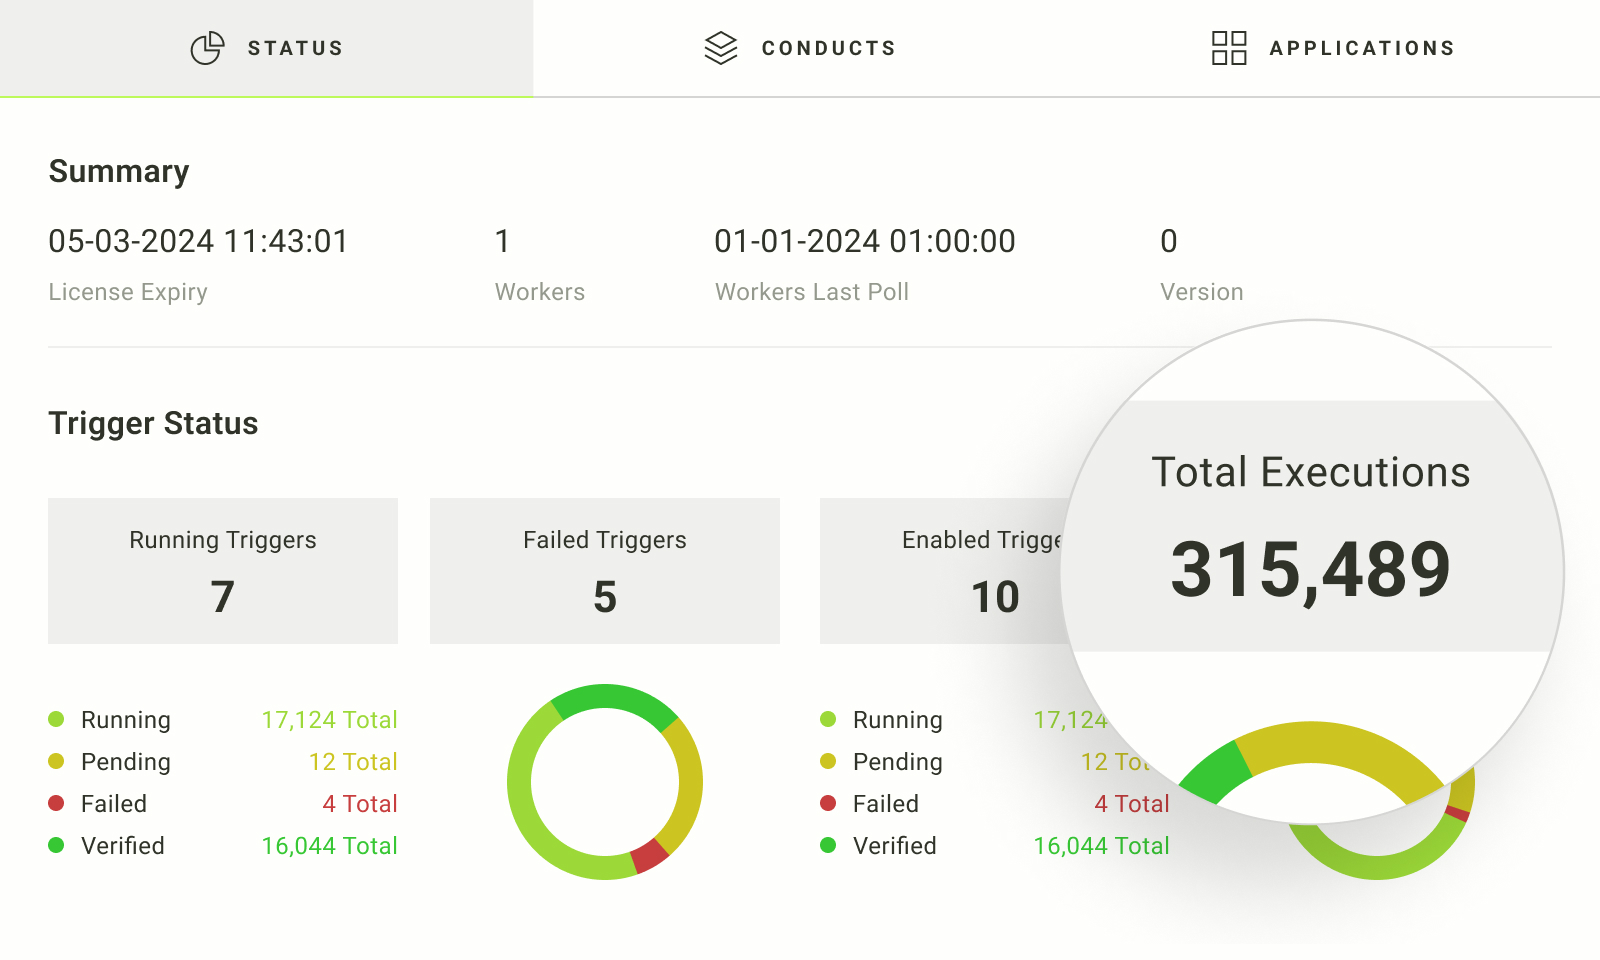This screenshot has height=960, width=1600.
Task: Switch to the Status tab
Action: 267,48
